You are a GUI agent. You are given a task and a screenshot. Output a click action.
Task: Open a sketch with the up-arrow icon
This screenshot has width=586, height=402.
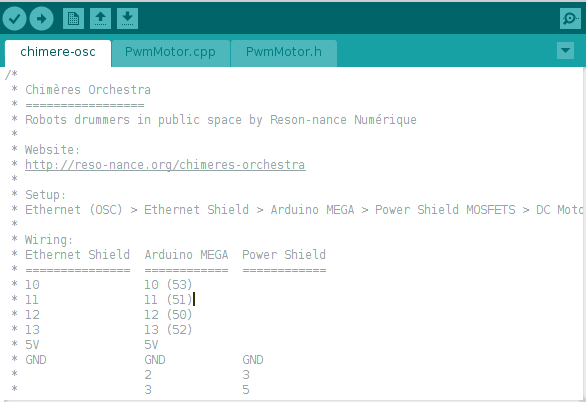point(101,18)
